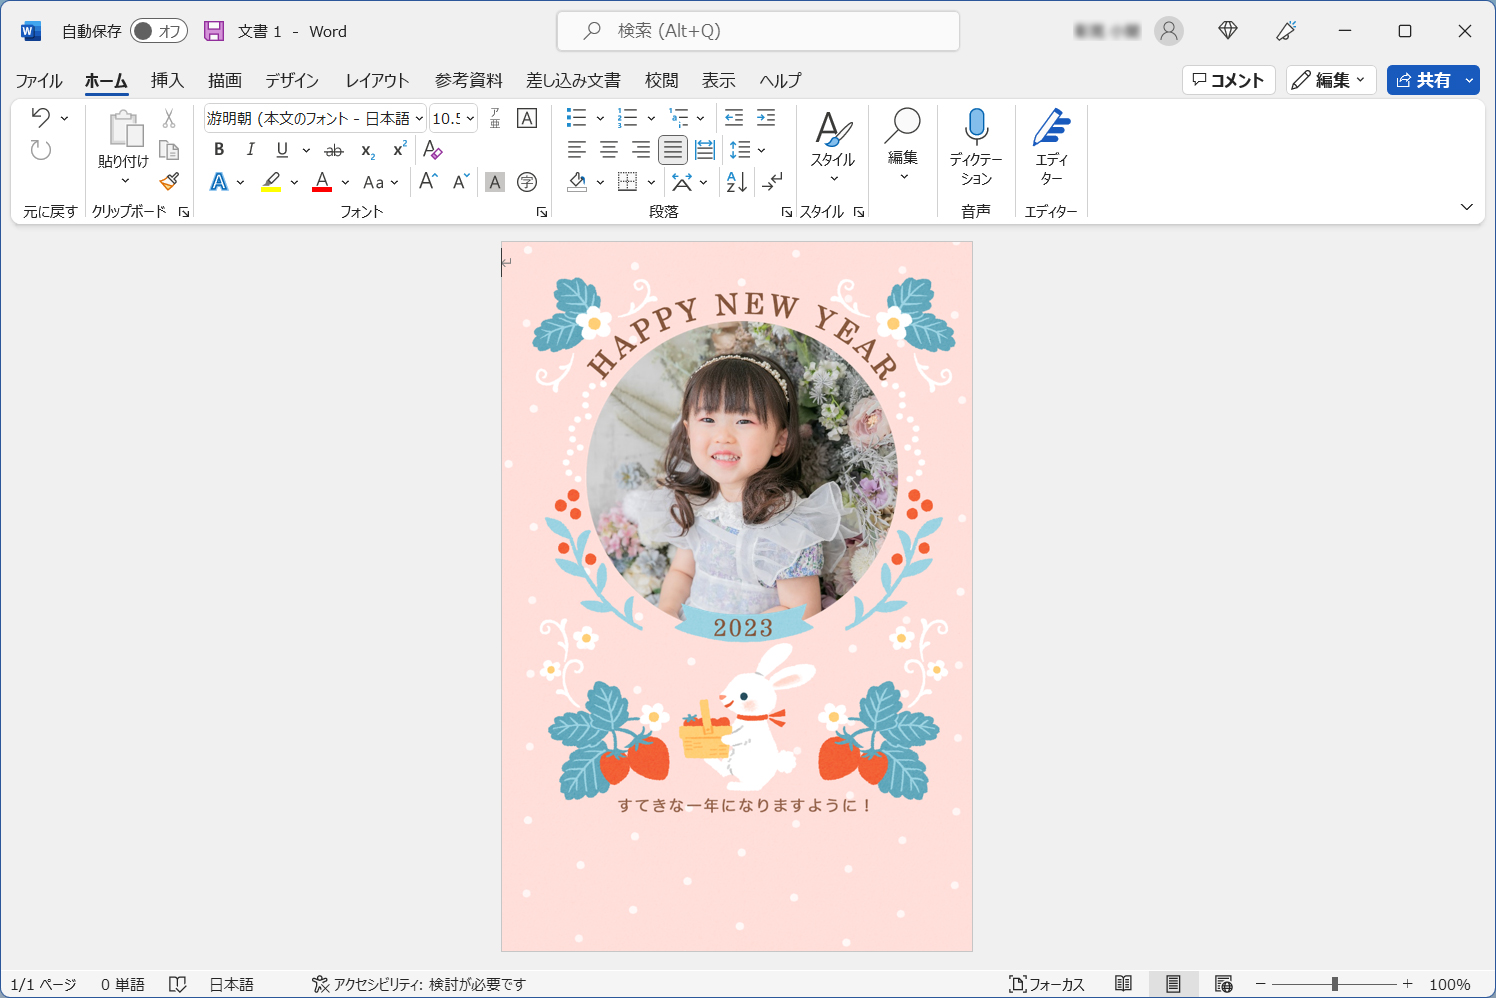1496x998 pixels.
Task: Open the font size dropdown
Action: 468,118
